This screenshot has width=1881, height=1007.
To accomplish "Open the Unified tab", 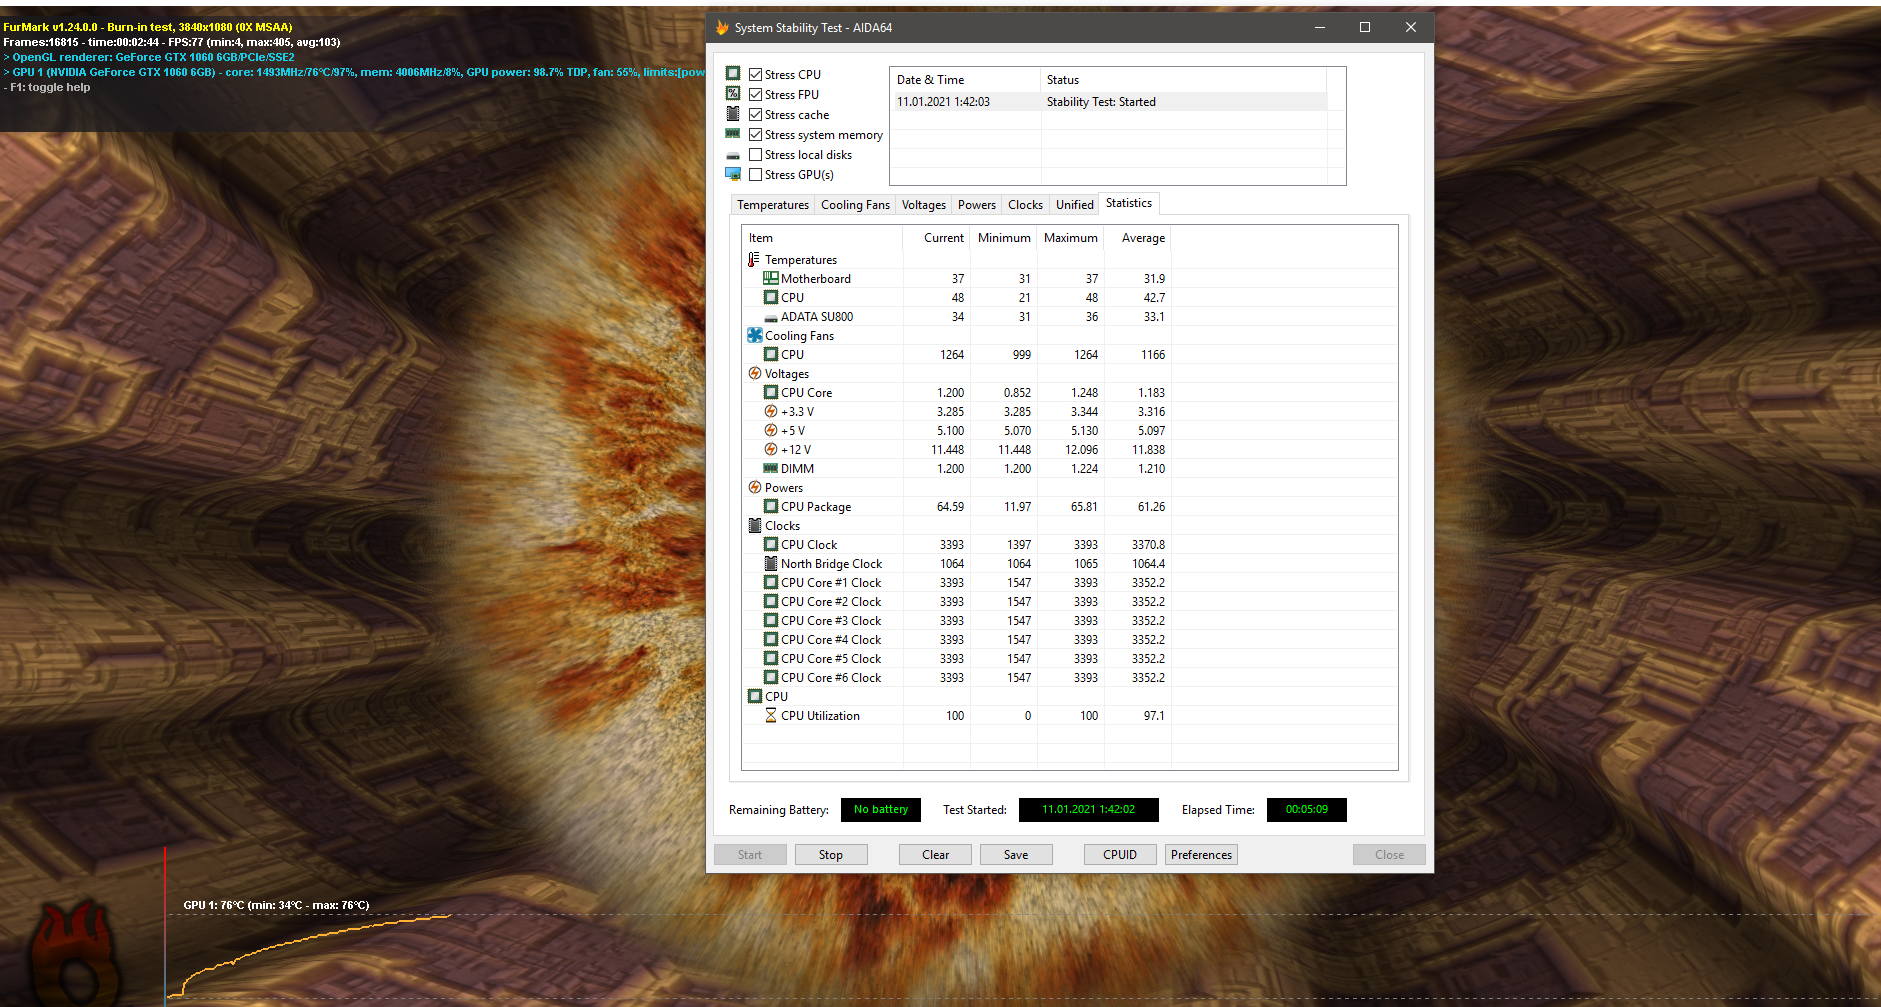I will point(1075,205).
